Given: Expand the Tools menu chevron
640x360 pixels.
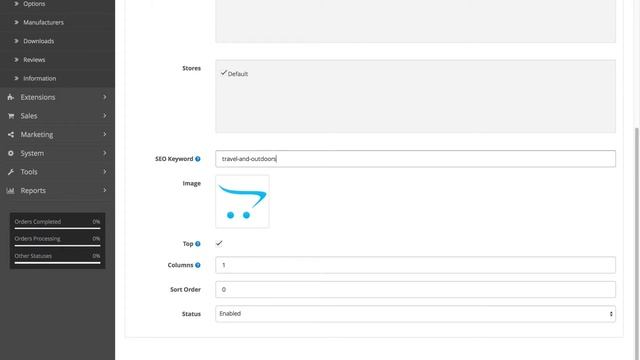Looking at the screenshot, I should 104,172.
